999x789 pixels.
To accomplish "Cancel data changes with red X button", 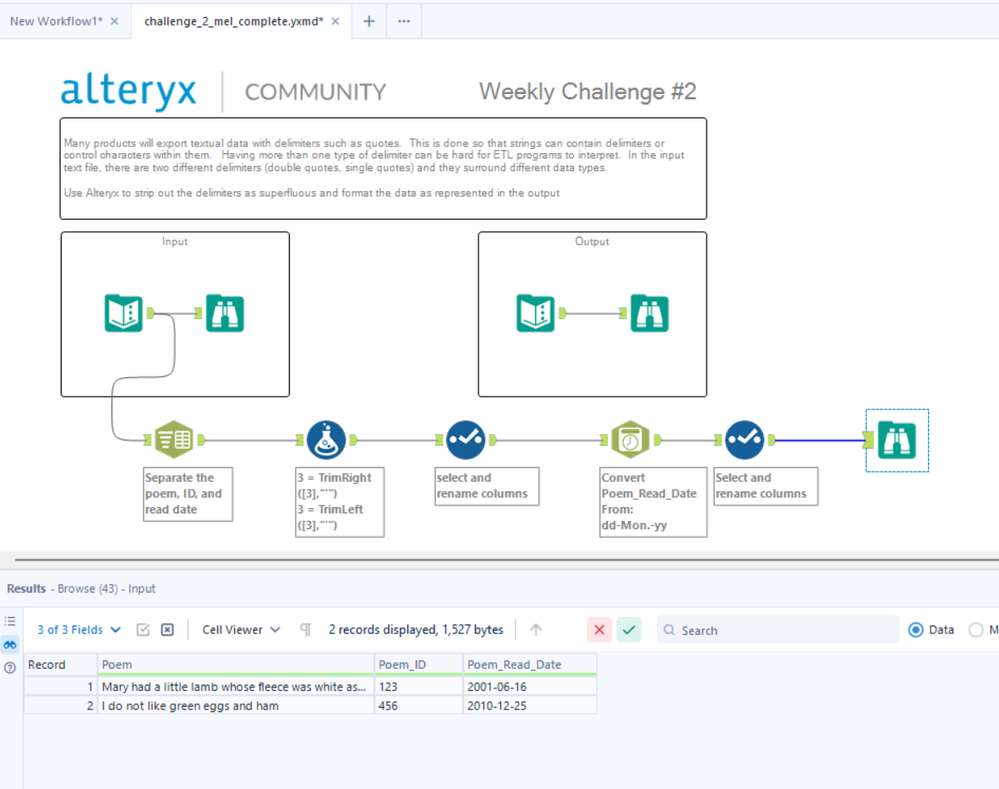I will tap(599, 630).
